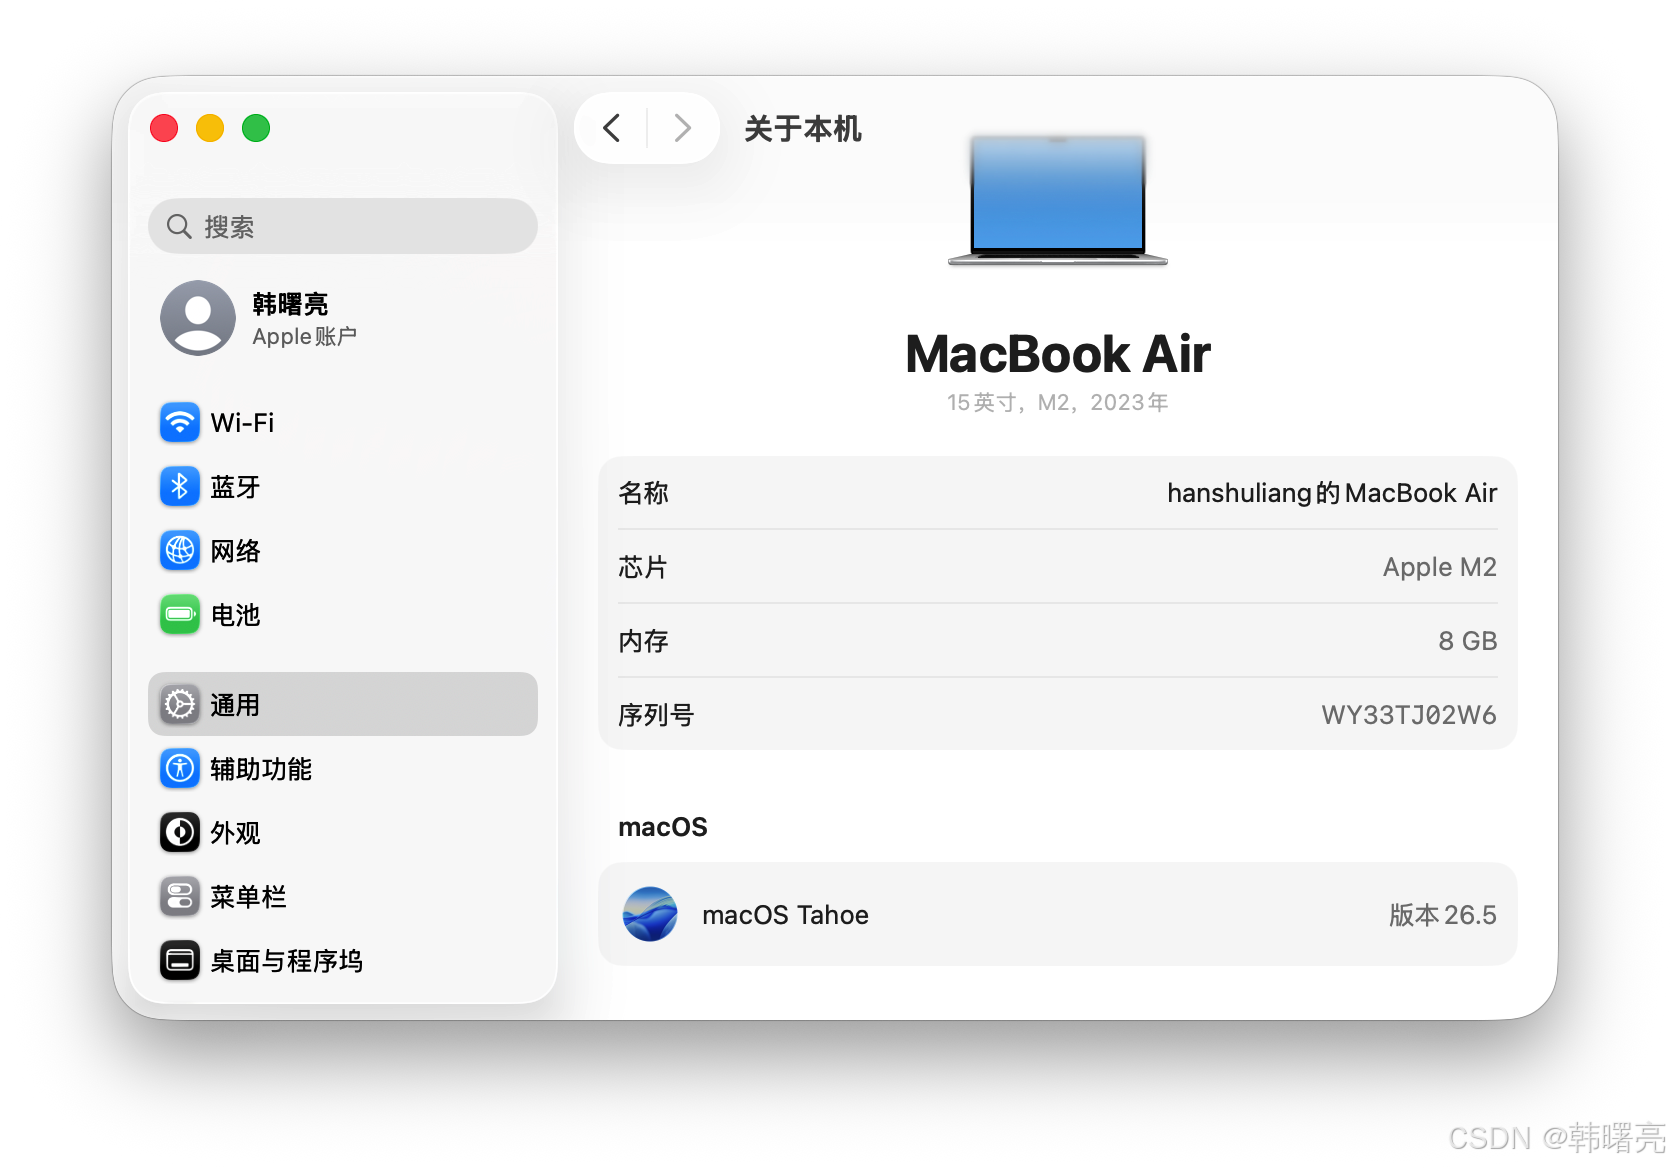
Task: Go forward with the right chevron
Action: [x=682, y=128]
